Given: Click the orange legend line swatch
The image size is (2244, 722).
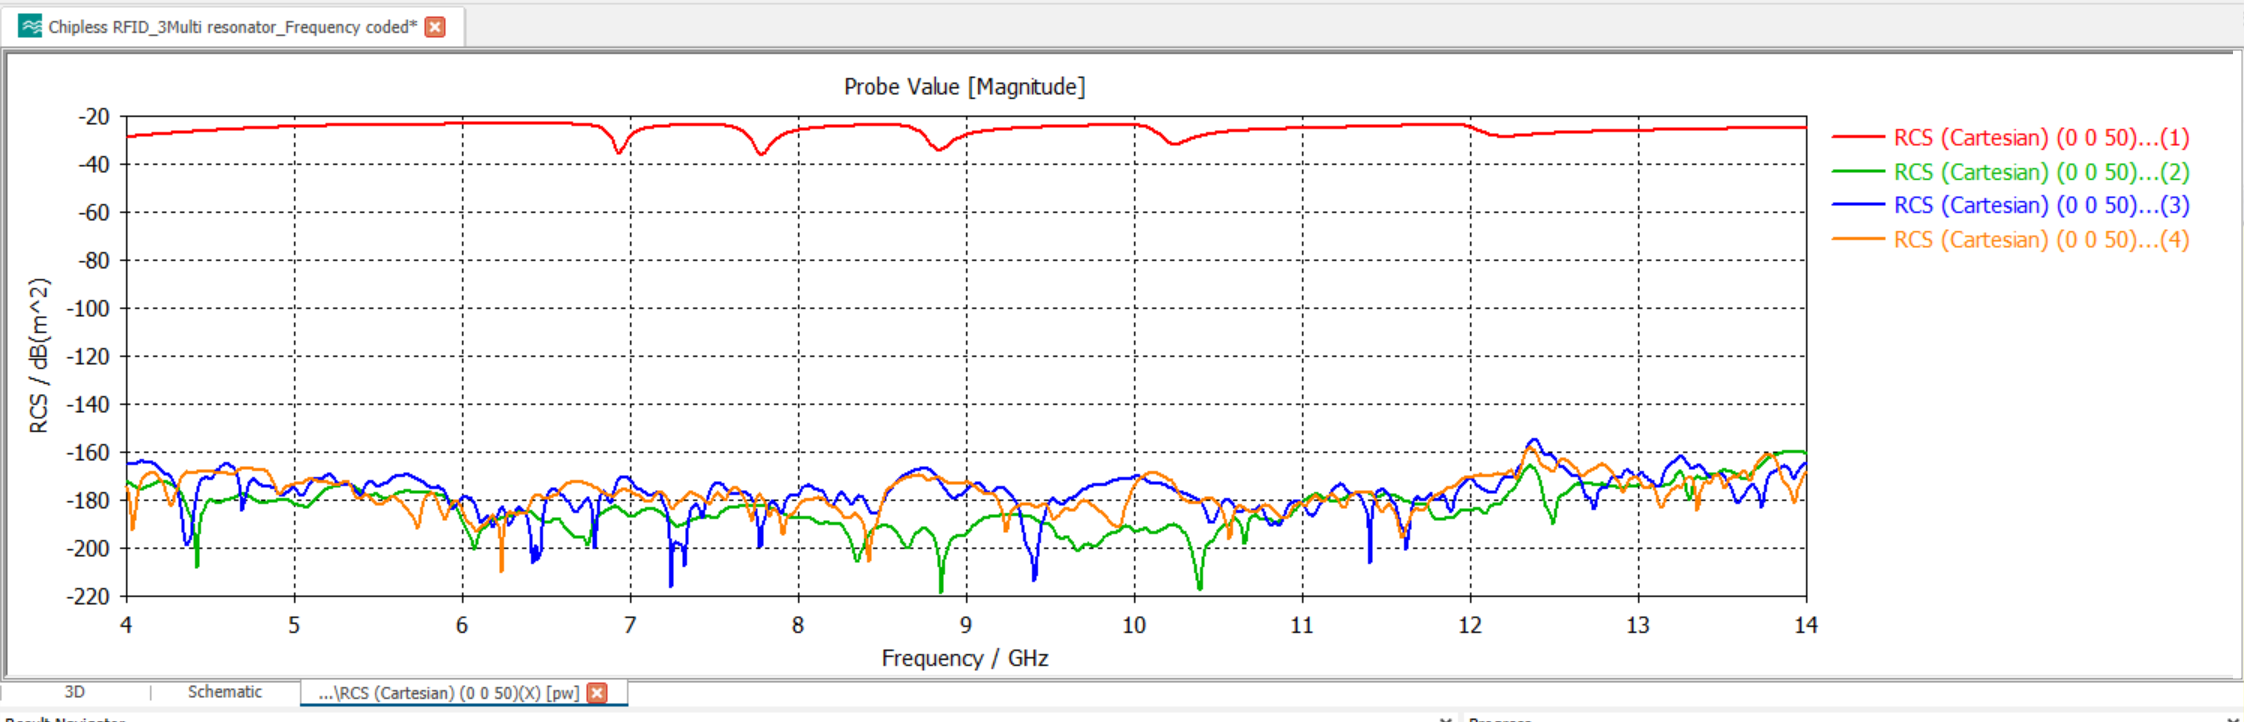Looking at the screenshot, I should click(1858, 240).
